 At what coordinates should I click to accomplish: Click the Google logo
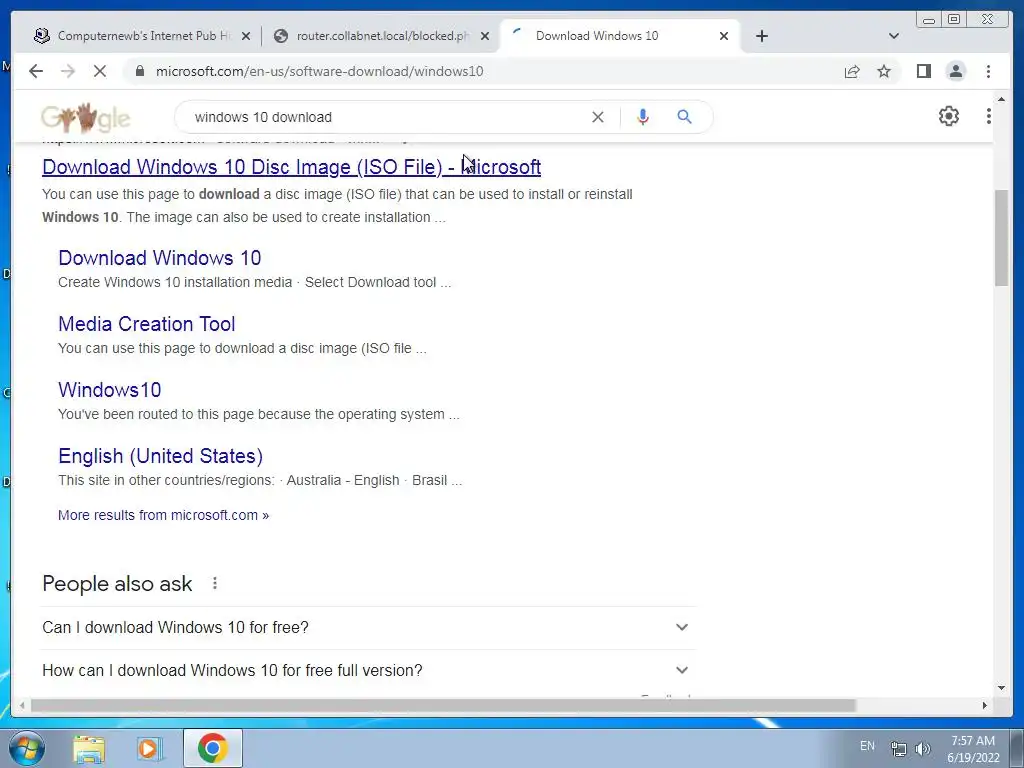pyautogui.click(x=86, y=118)
